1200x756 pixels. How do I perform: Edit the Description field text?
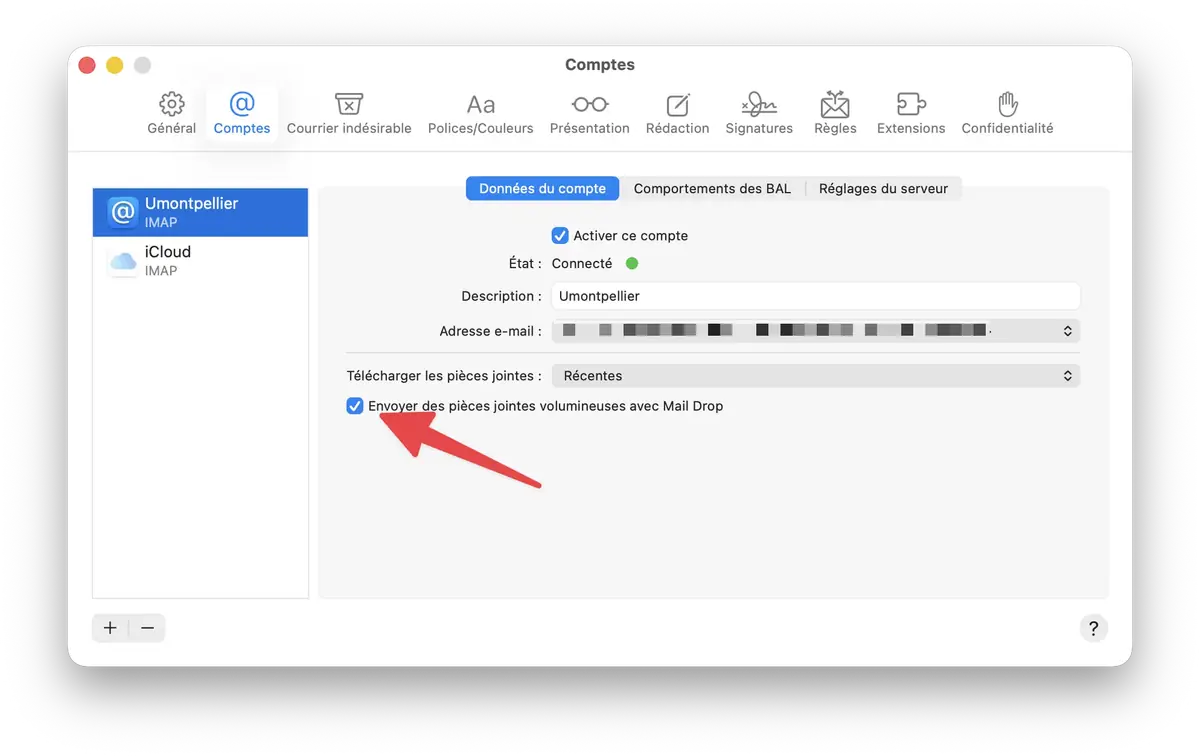click(x=815, y=296)
